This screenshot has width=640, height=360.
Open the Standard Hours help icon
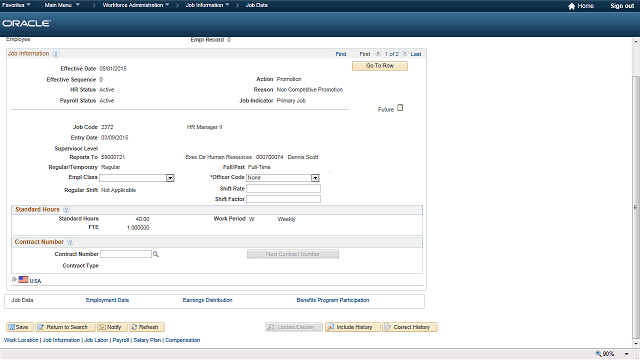[66, 210]
